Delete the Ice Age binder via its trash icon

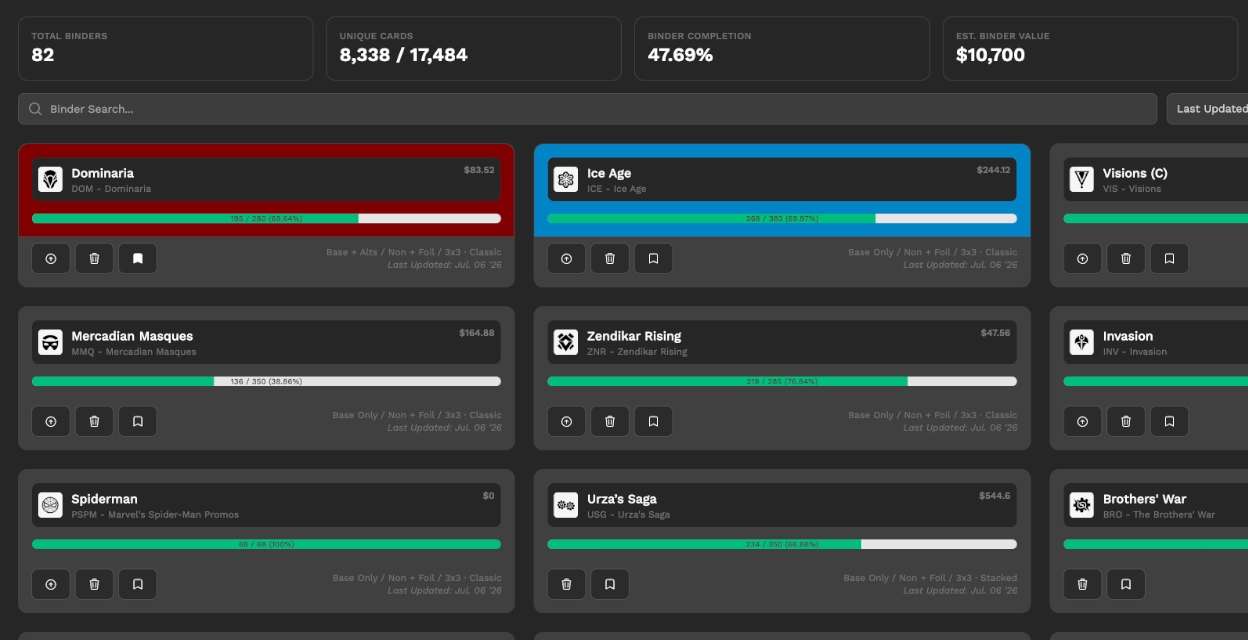point(610,259)
